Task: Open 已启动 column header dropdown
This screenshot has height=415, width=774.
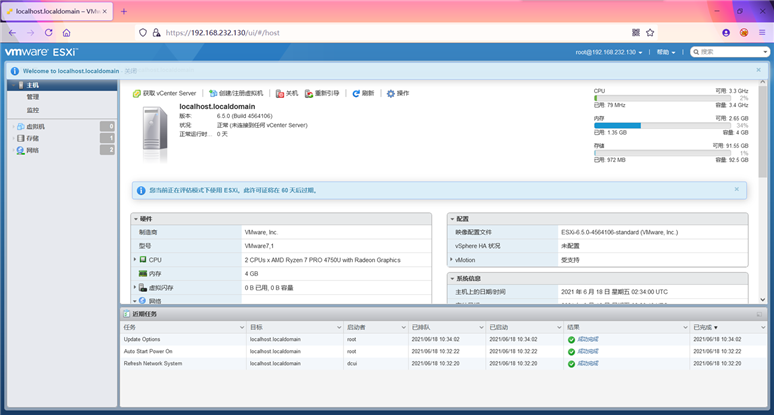Action: click(559, 327)
